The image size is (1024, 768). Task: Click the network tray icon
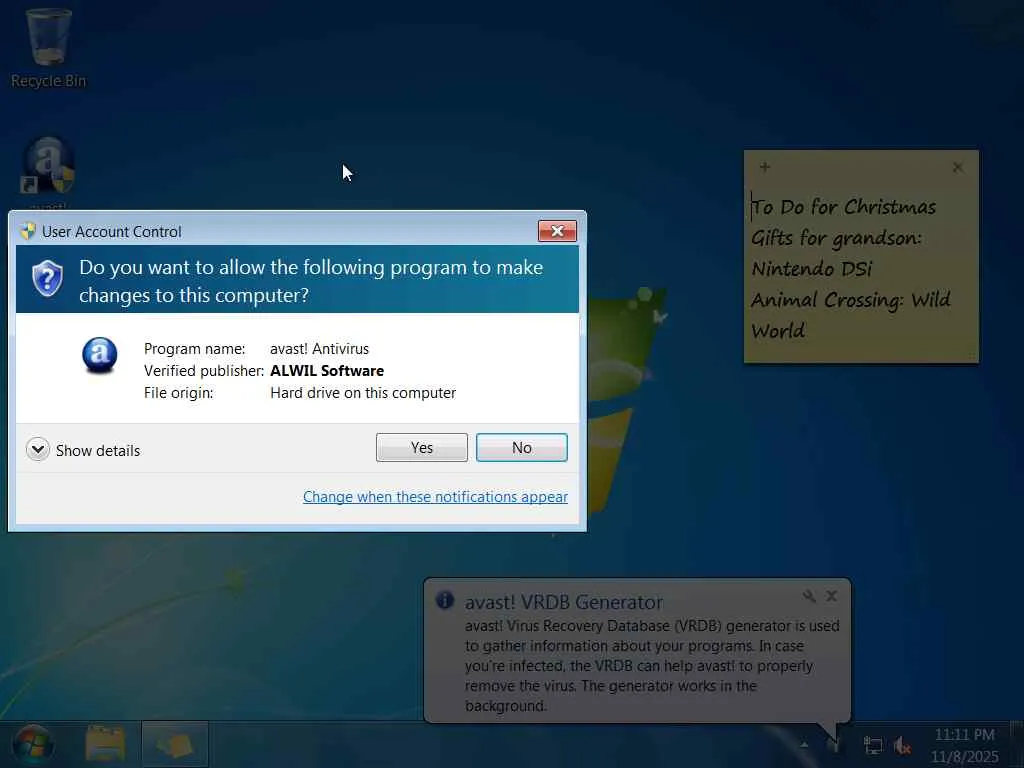(872, 744)
